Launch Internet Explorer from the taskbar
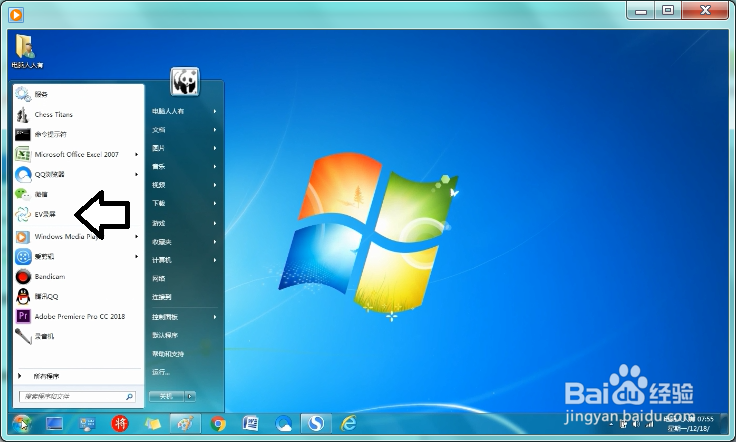Viewport: 736px width, 442px height. click(x=349, y=424)
